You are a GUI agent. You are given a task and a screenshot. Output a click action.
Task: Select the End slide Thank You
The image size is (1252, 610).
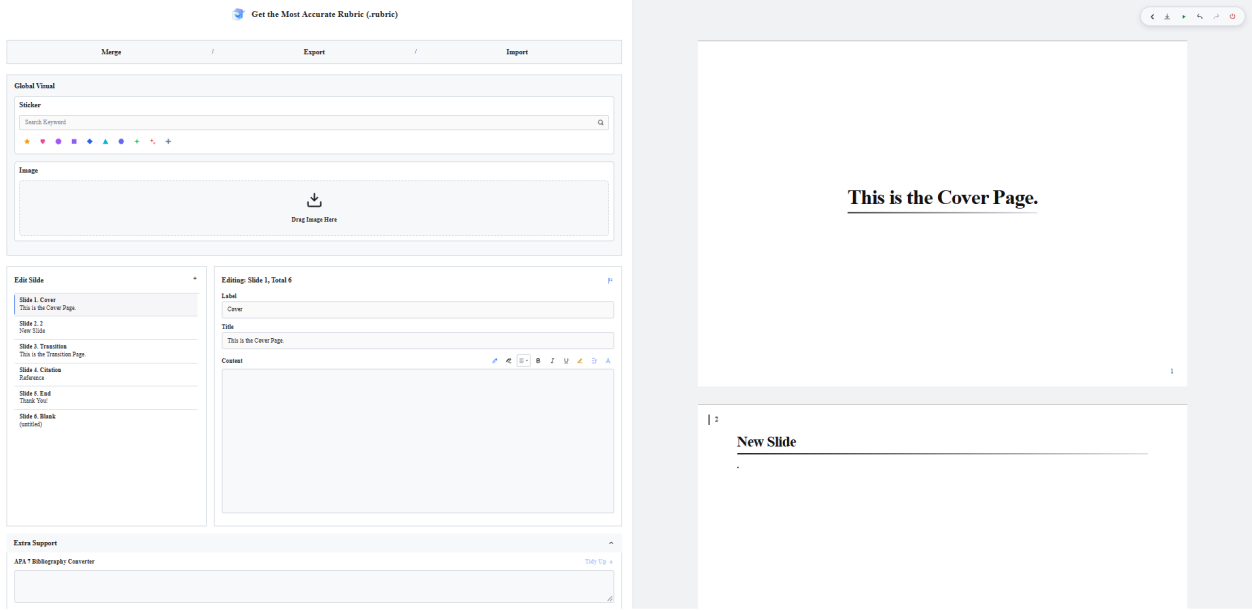click(106, 397)
